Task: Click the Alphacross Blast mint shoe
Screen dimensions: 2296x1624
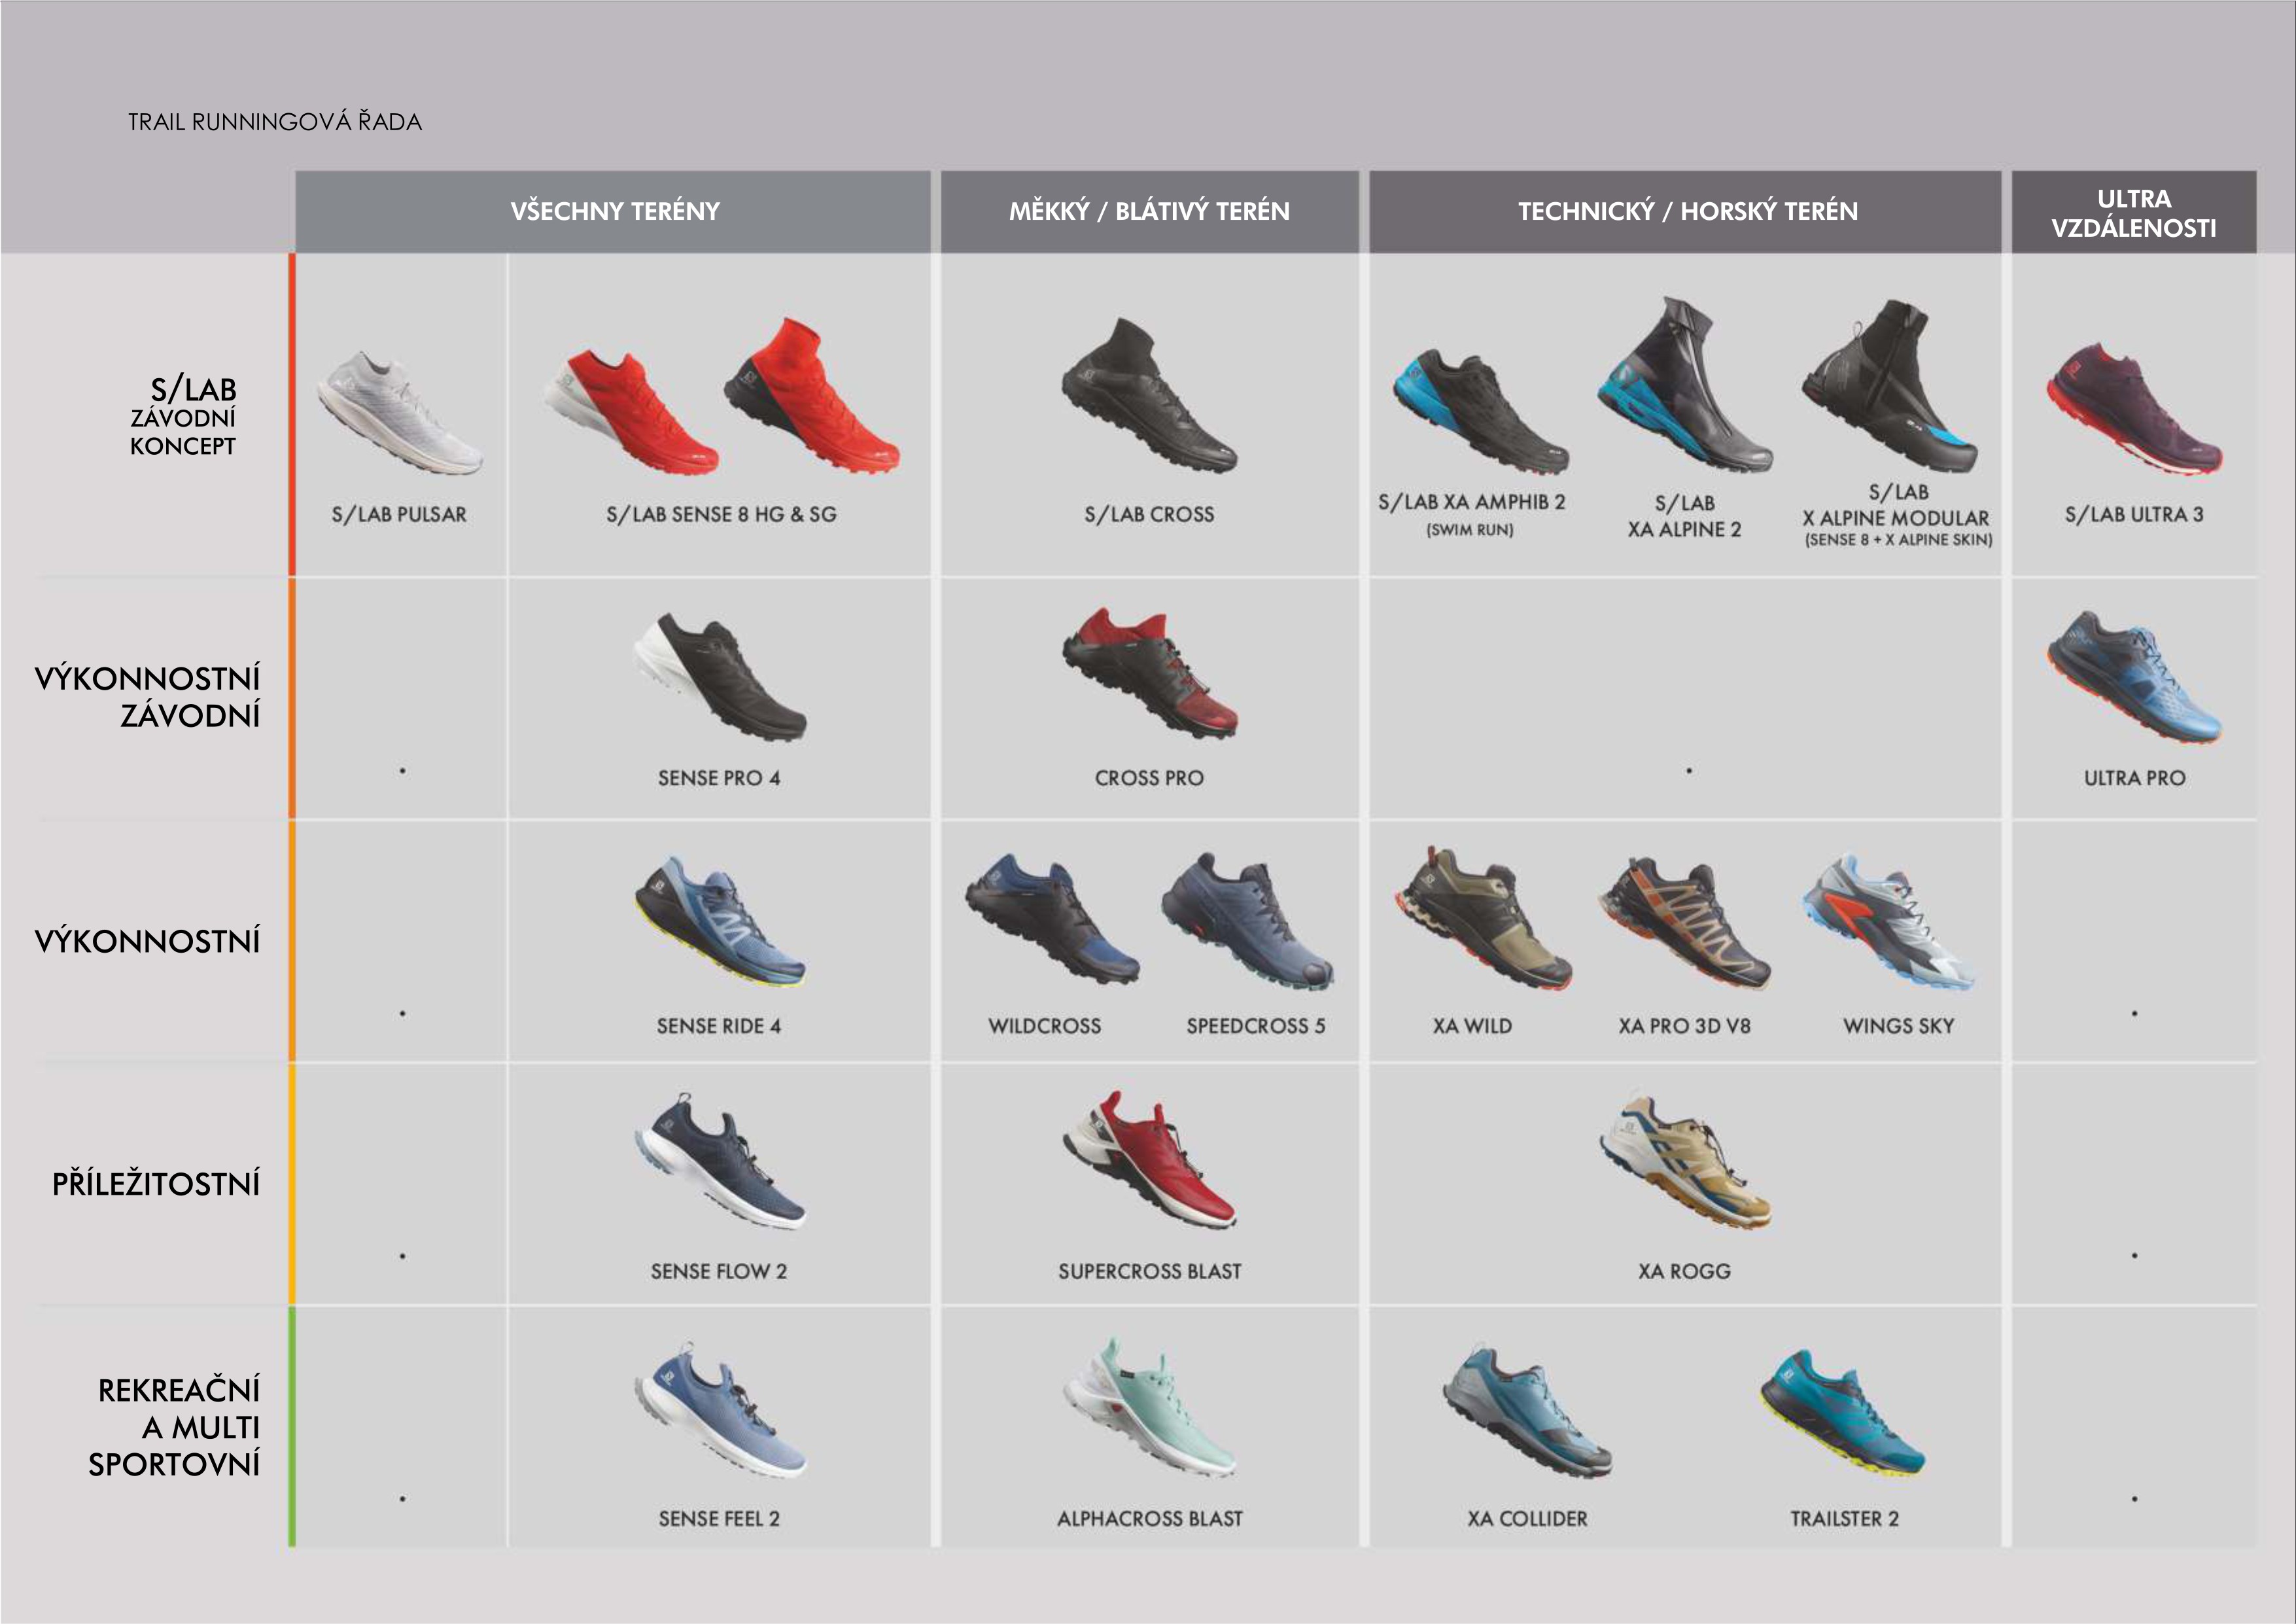Action: point(1150,1408)
